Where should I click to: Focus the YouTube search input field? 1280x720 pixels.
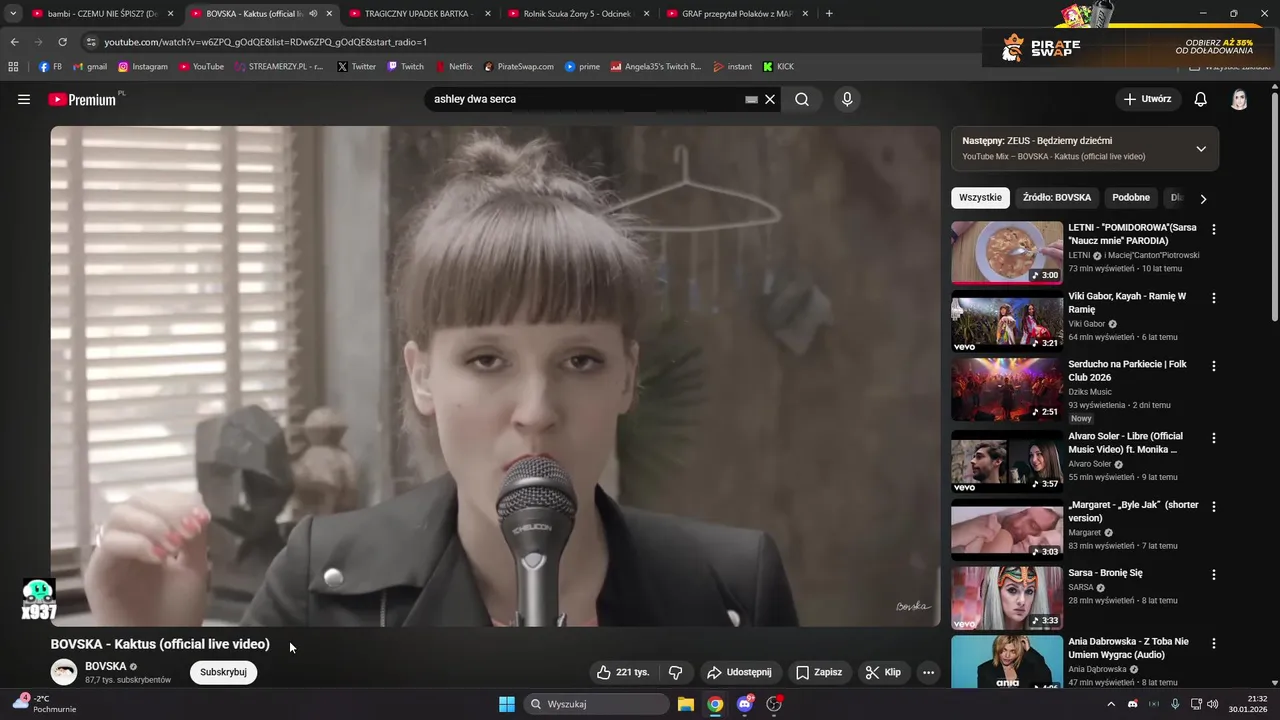(x=585, y=99)
